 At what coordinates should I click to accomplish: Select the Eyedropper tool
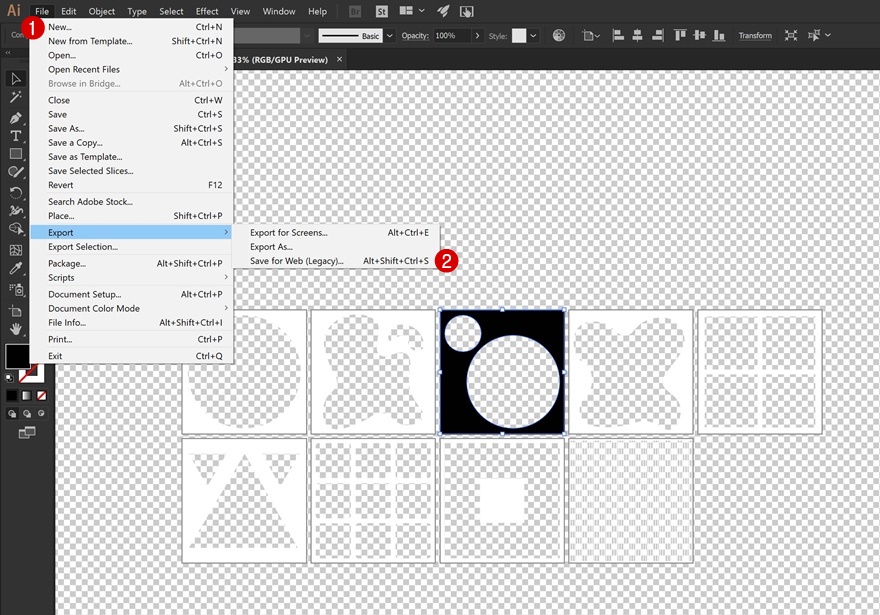[x=16, y=268]
